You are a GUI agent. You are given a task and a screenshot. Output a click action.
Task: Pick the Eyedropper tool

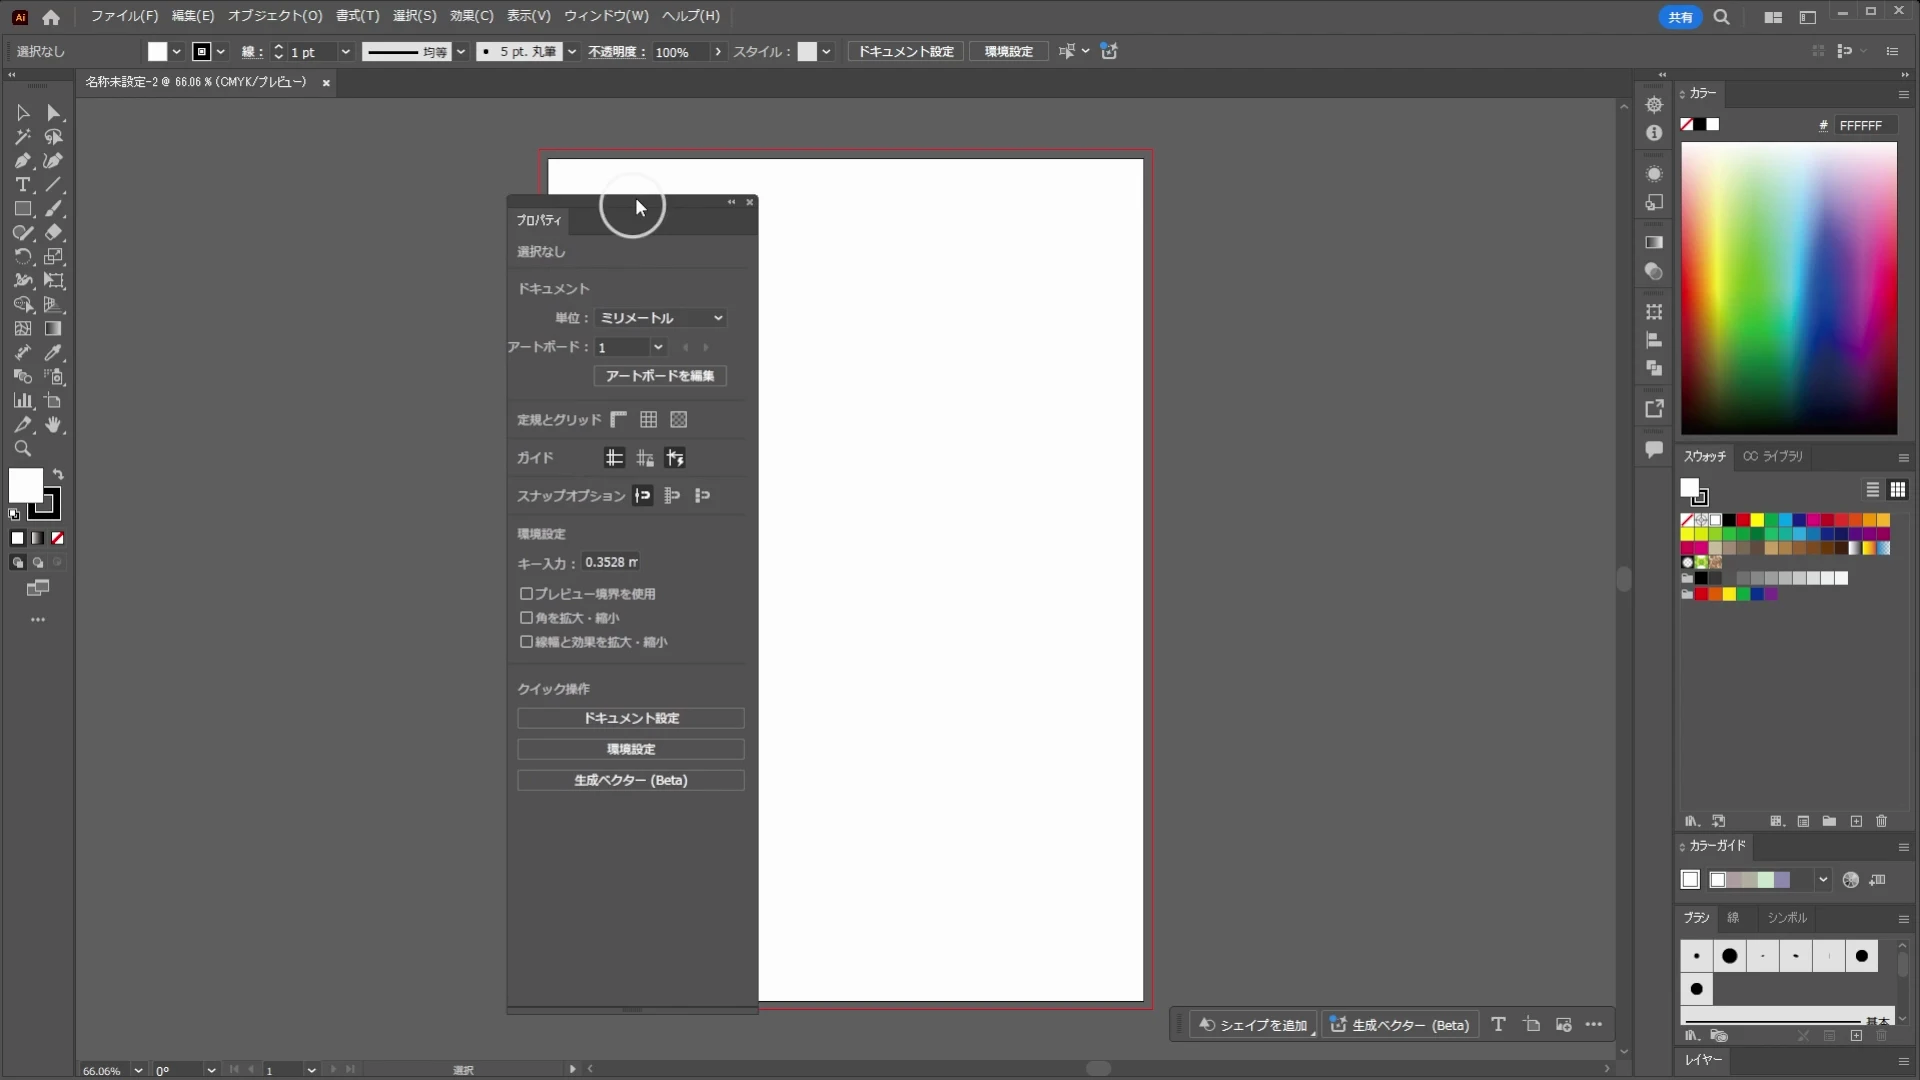tap(53, 353)
